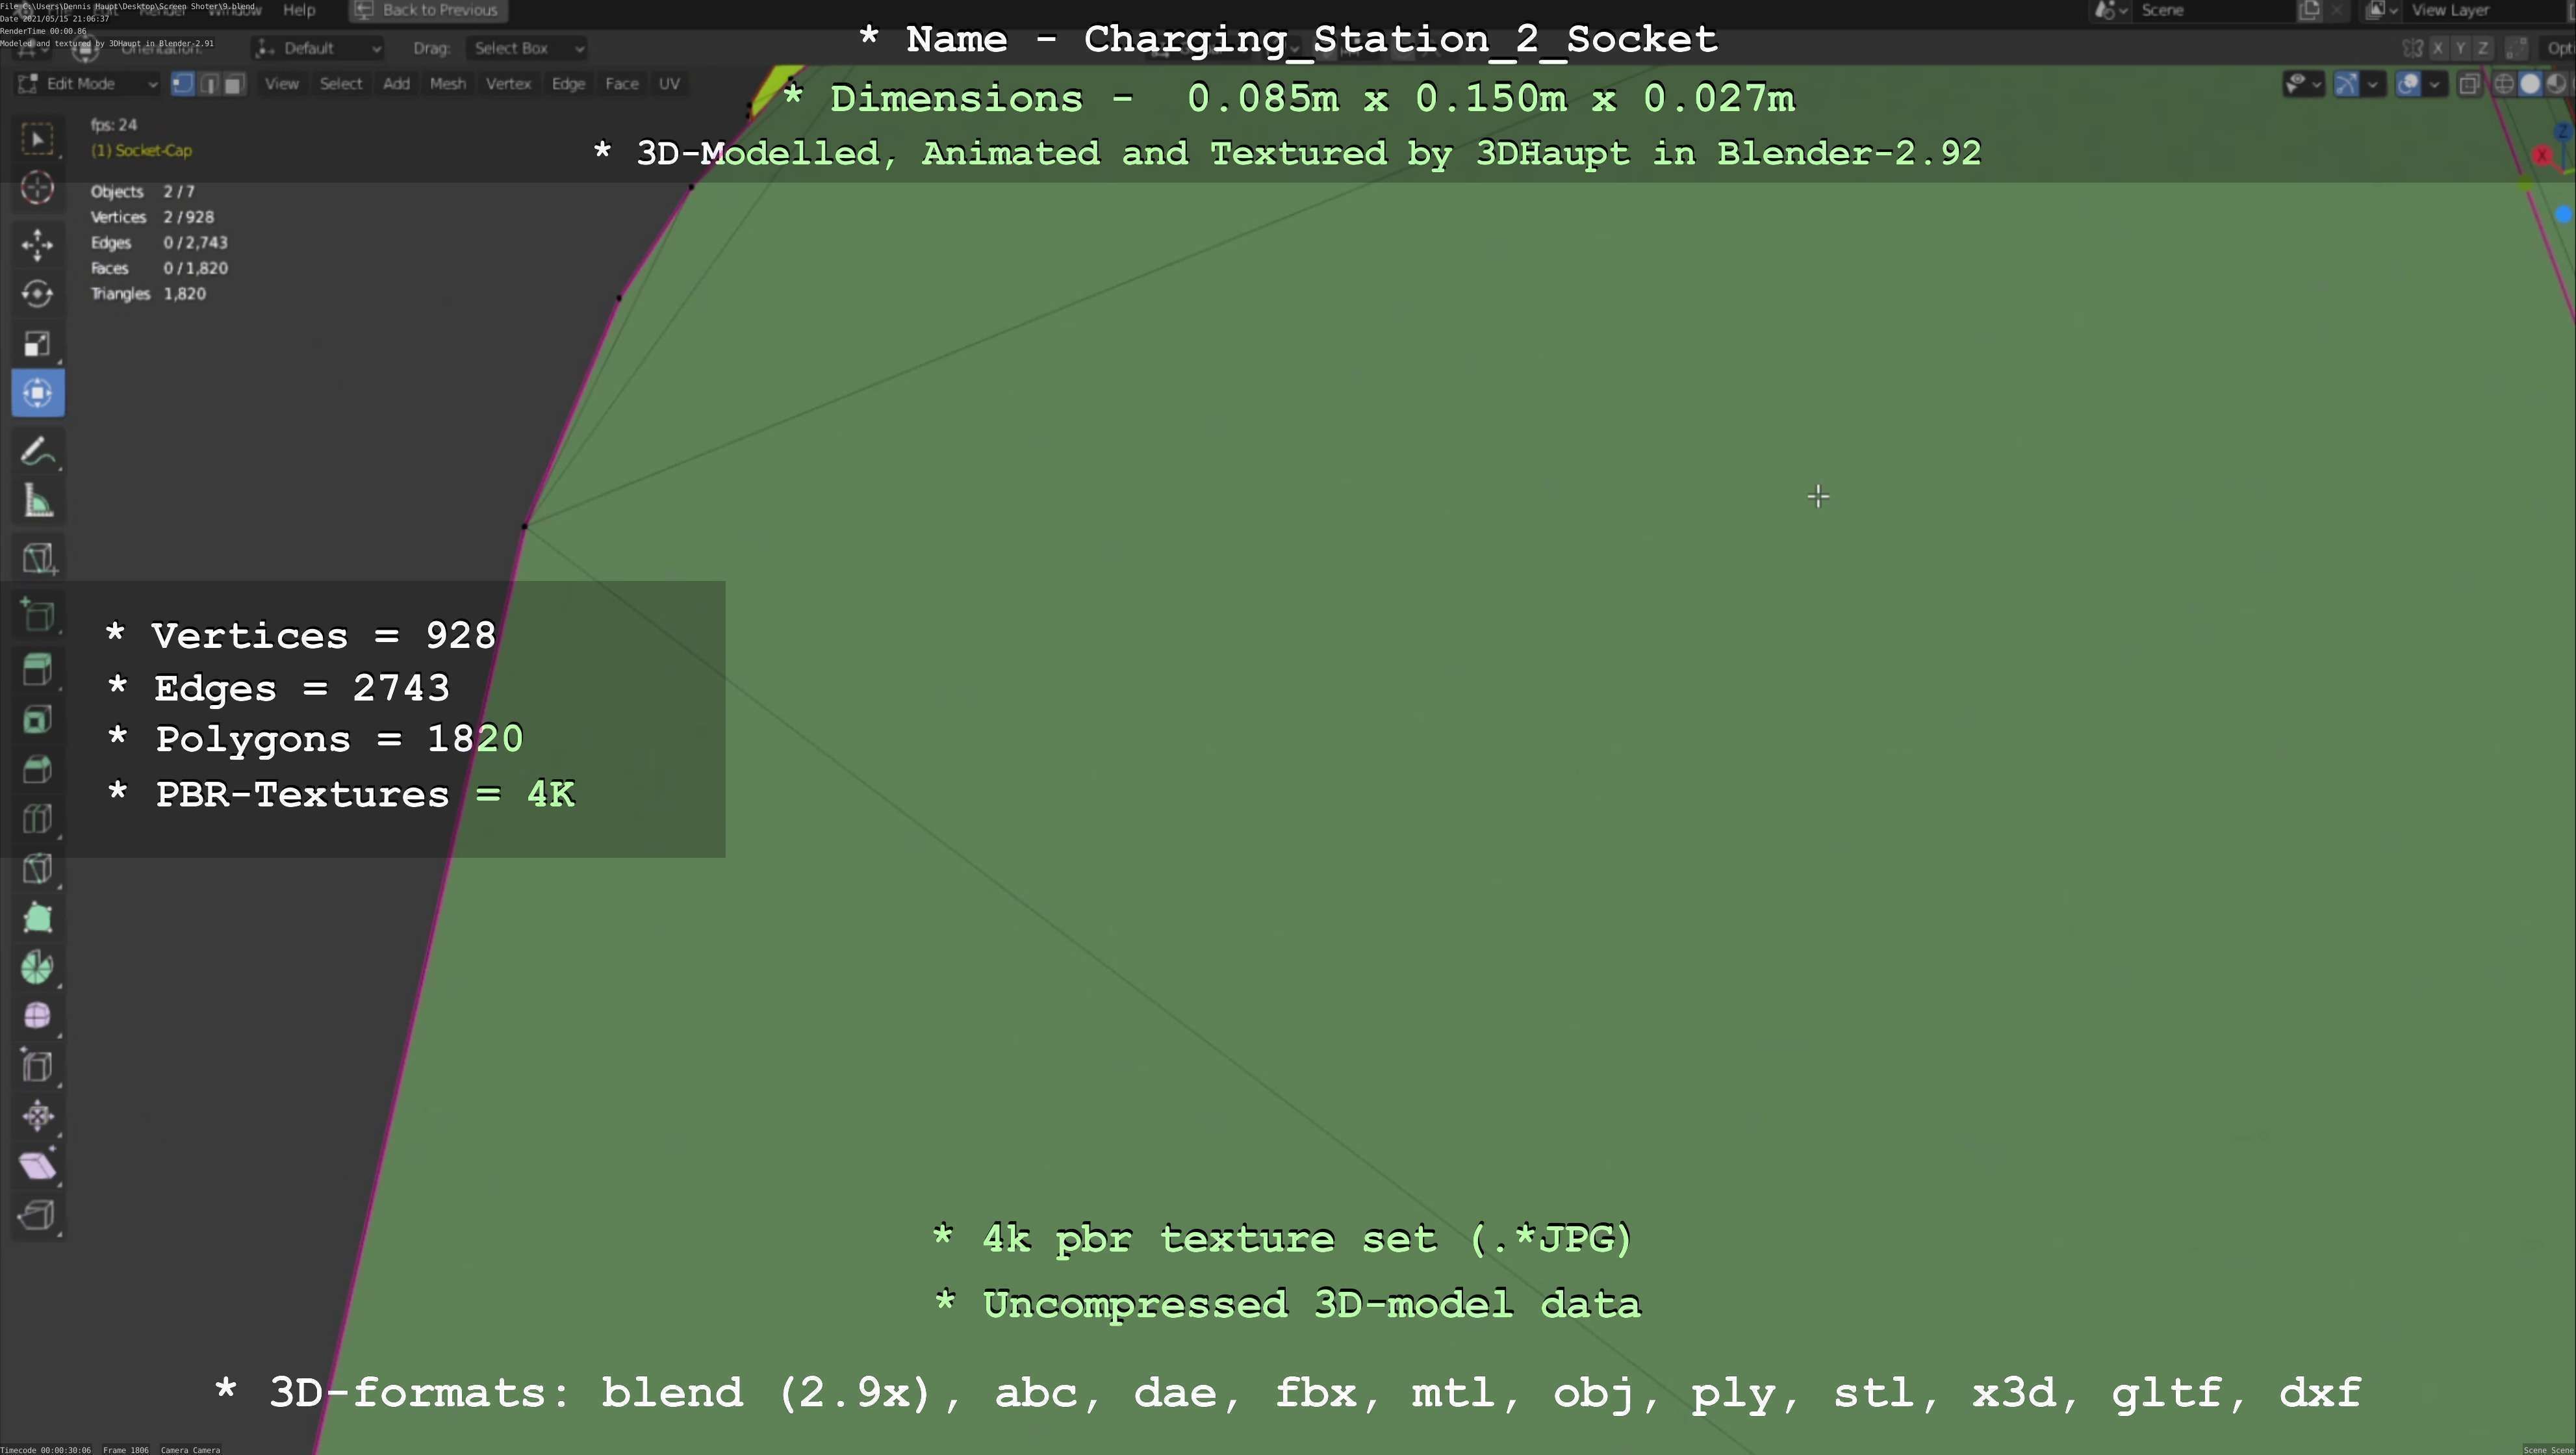Select the Annotate pencil tool

[x=37, y=452]
